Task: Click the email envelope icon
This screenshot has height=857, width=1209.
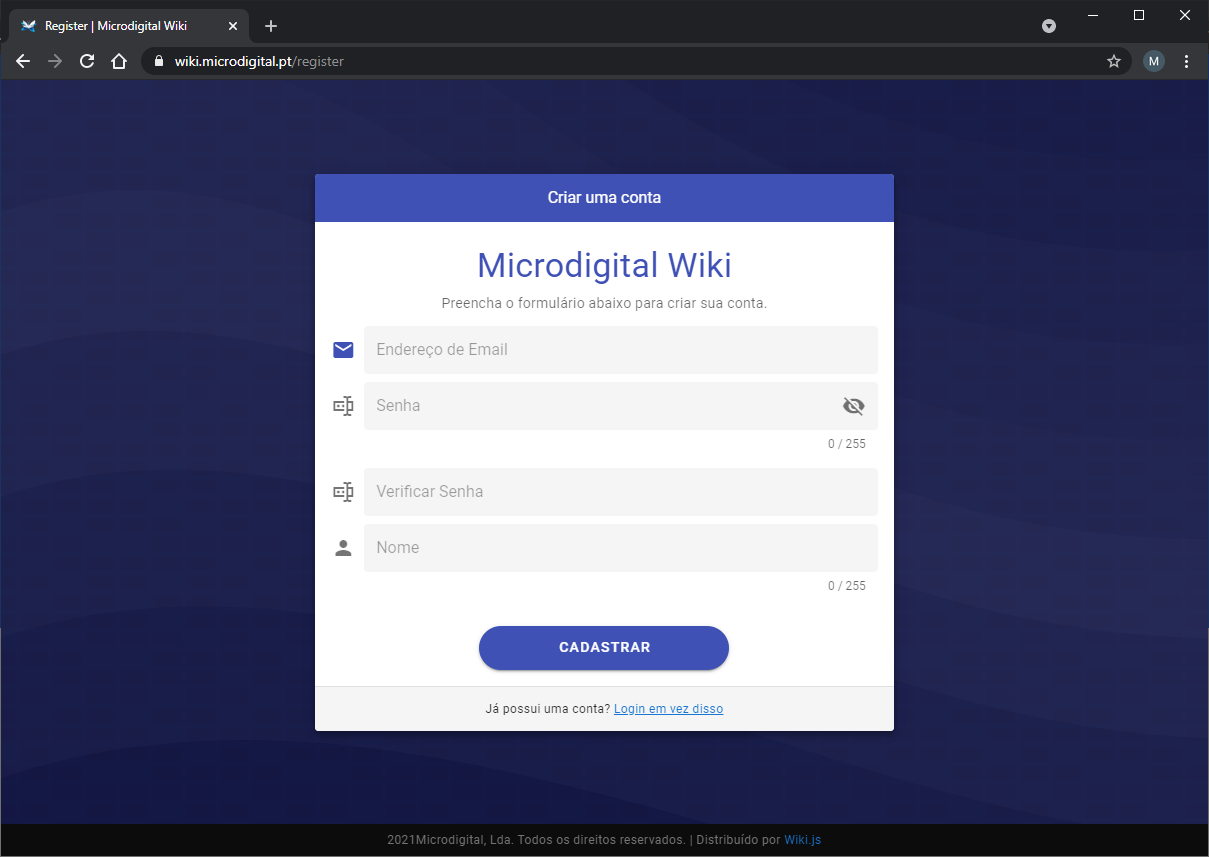Action: tap(343, 350)
